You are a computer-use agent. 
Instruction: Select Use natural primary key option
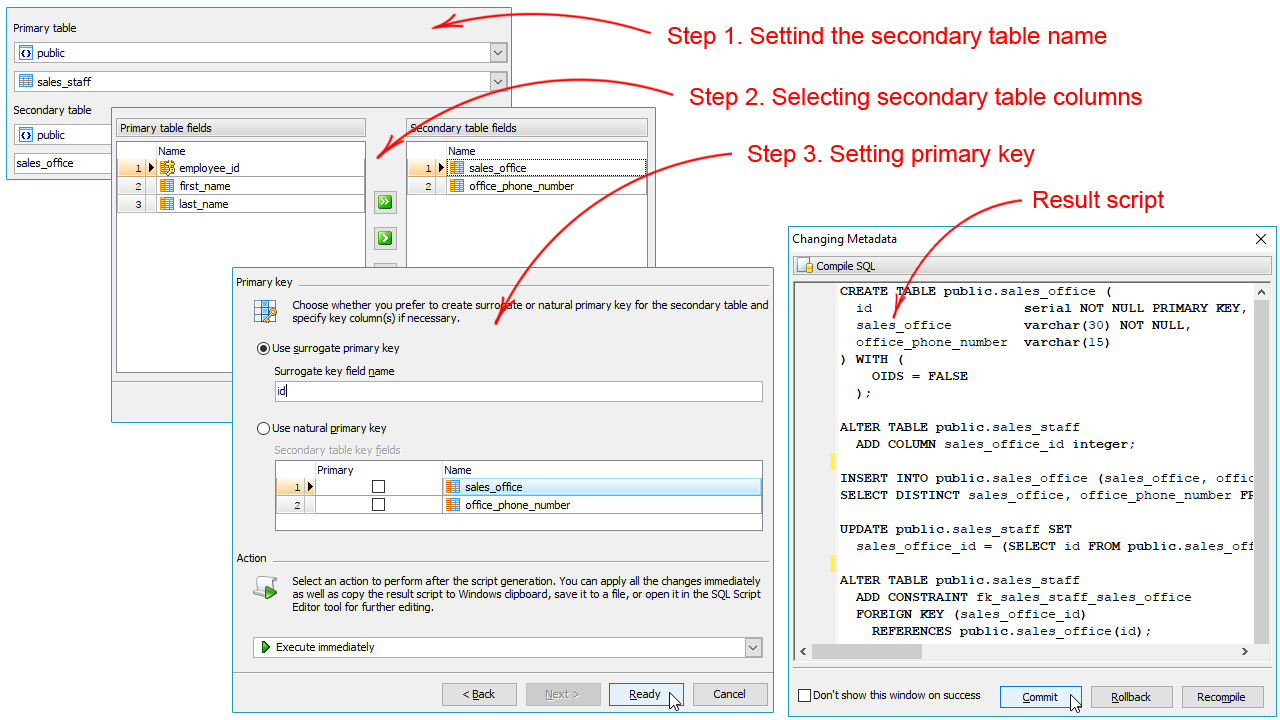click(x=264, y=428)
